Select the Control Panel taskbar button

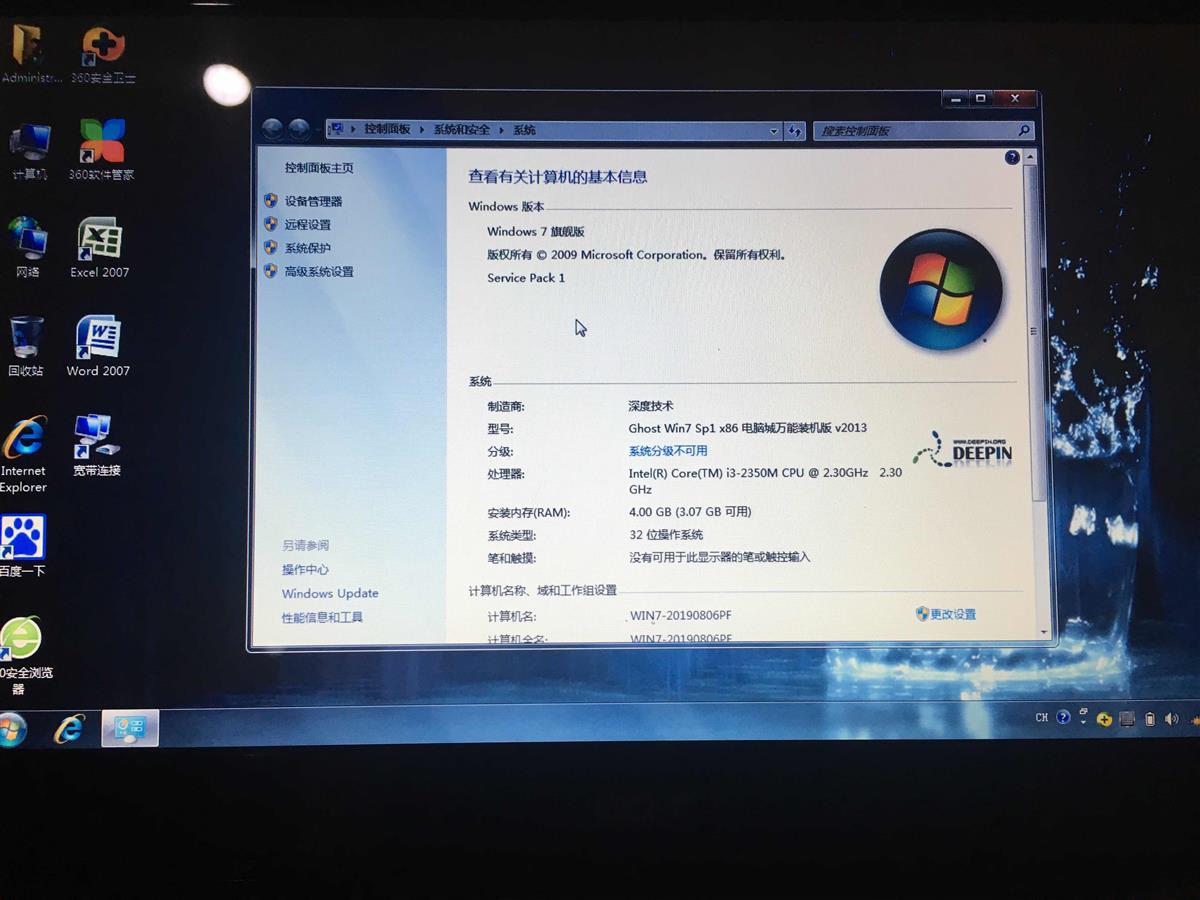point(130,728)
